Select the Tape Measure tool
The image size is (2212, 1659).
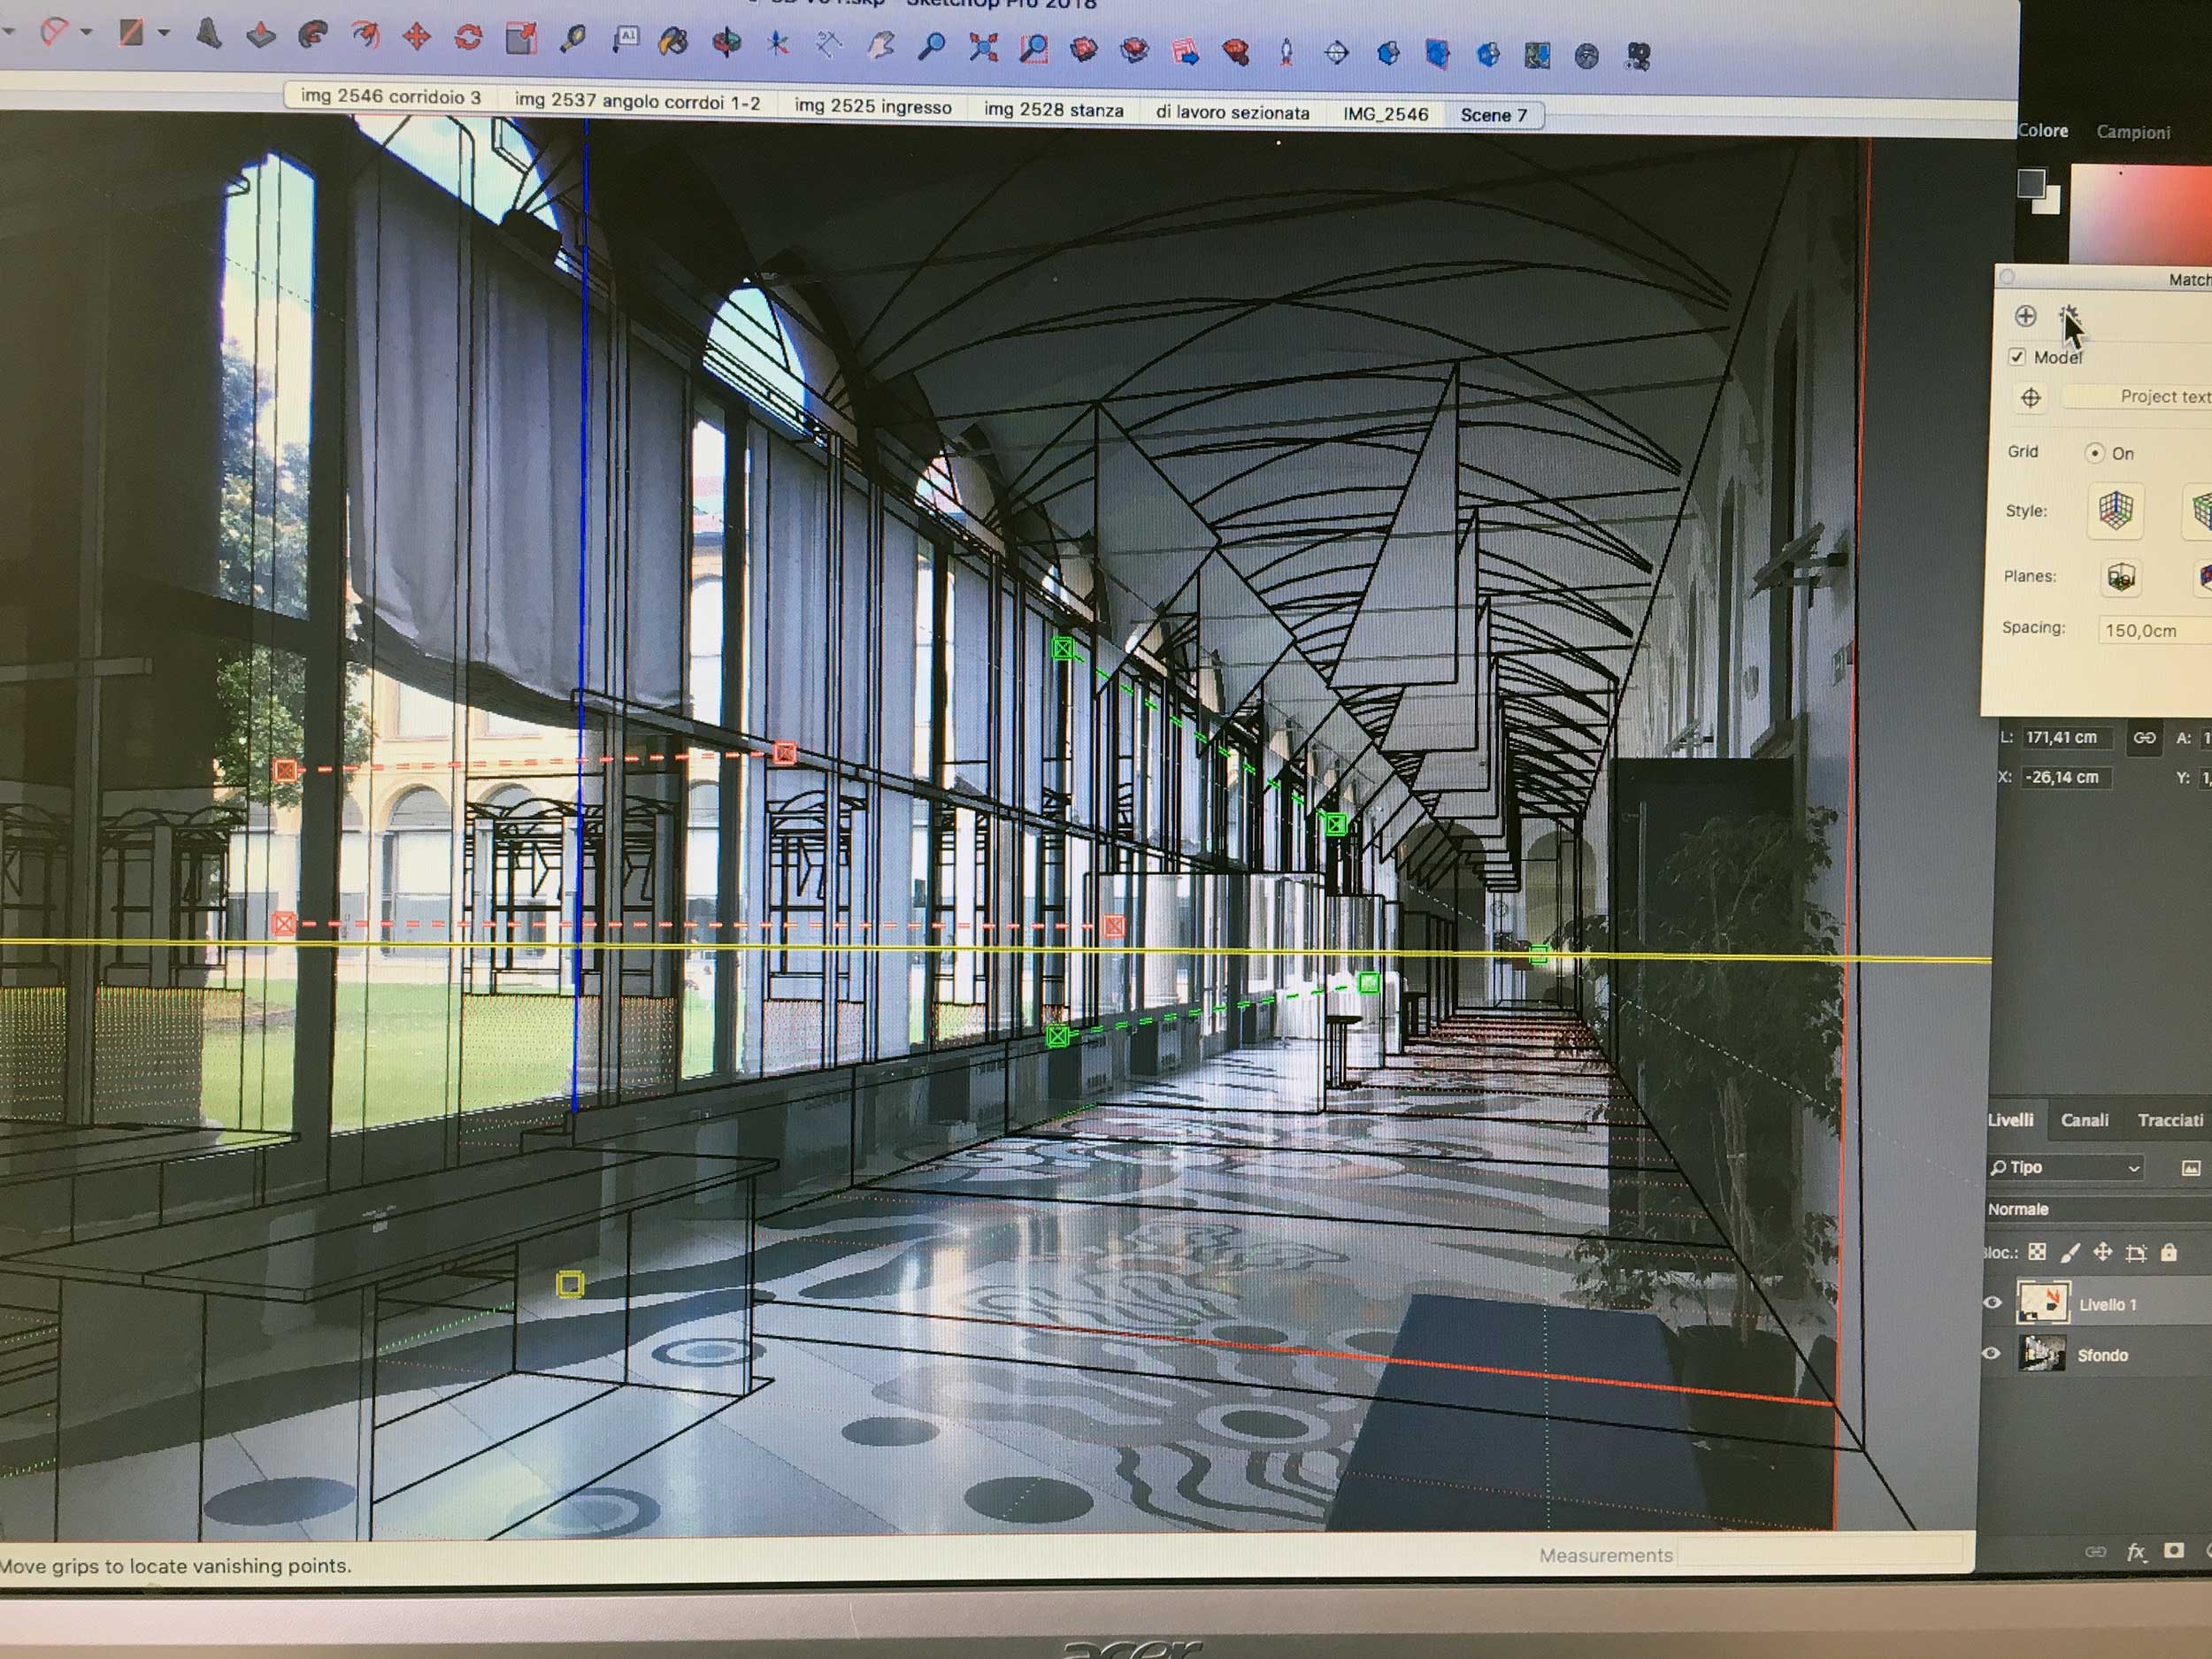573,40
